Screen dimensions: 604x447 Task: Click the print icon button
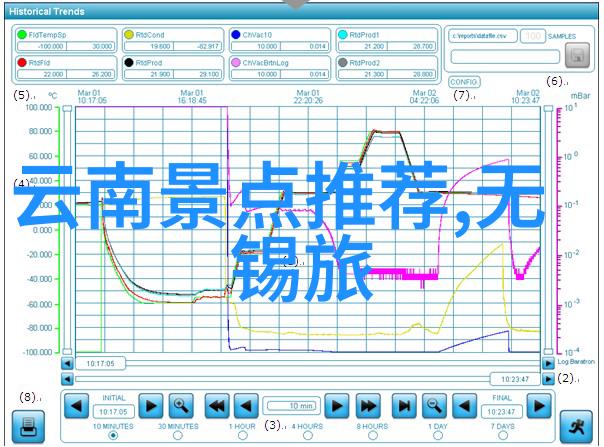pyautogui.click(x=28, y=427)
